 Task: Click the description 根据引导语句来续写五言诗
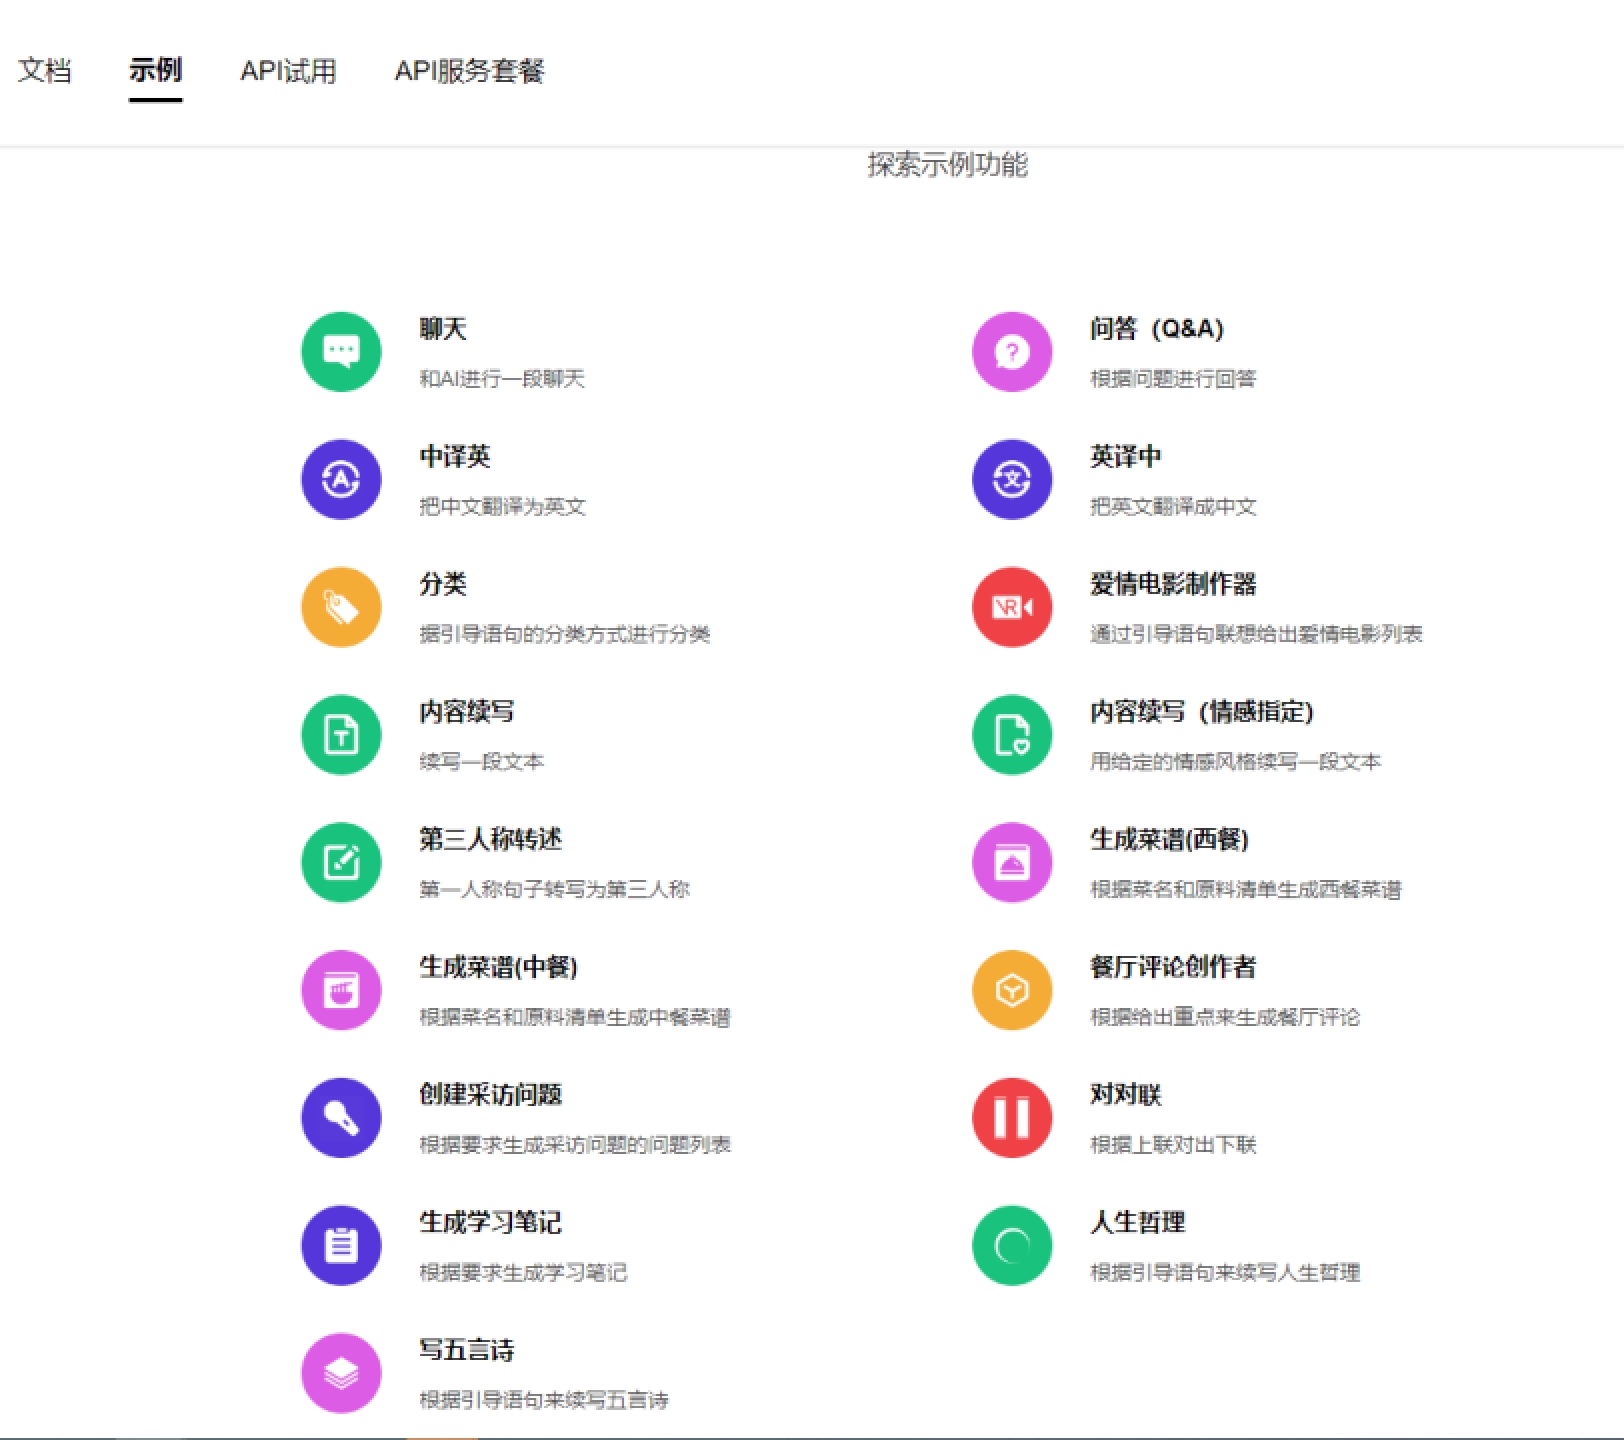544,1400
